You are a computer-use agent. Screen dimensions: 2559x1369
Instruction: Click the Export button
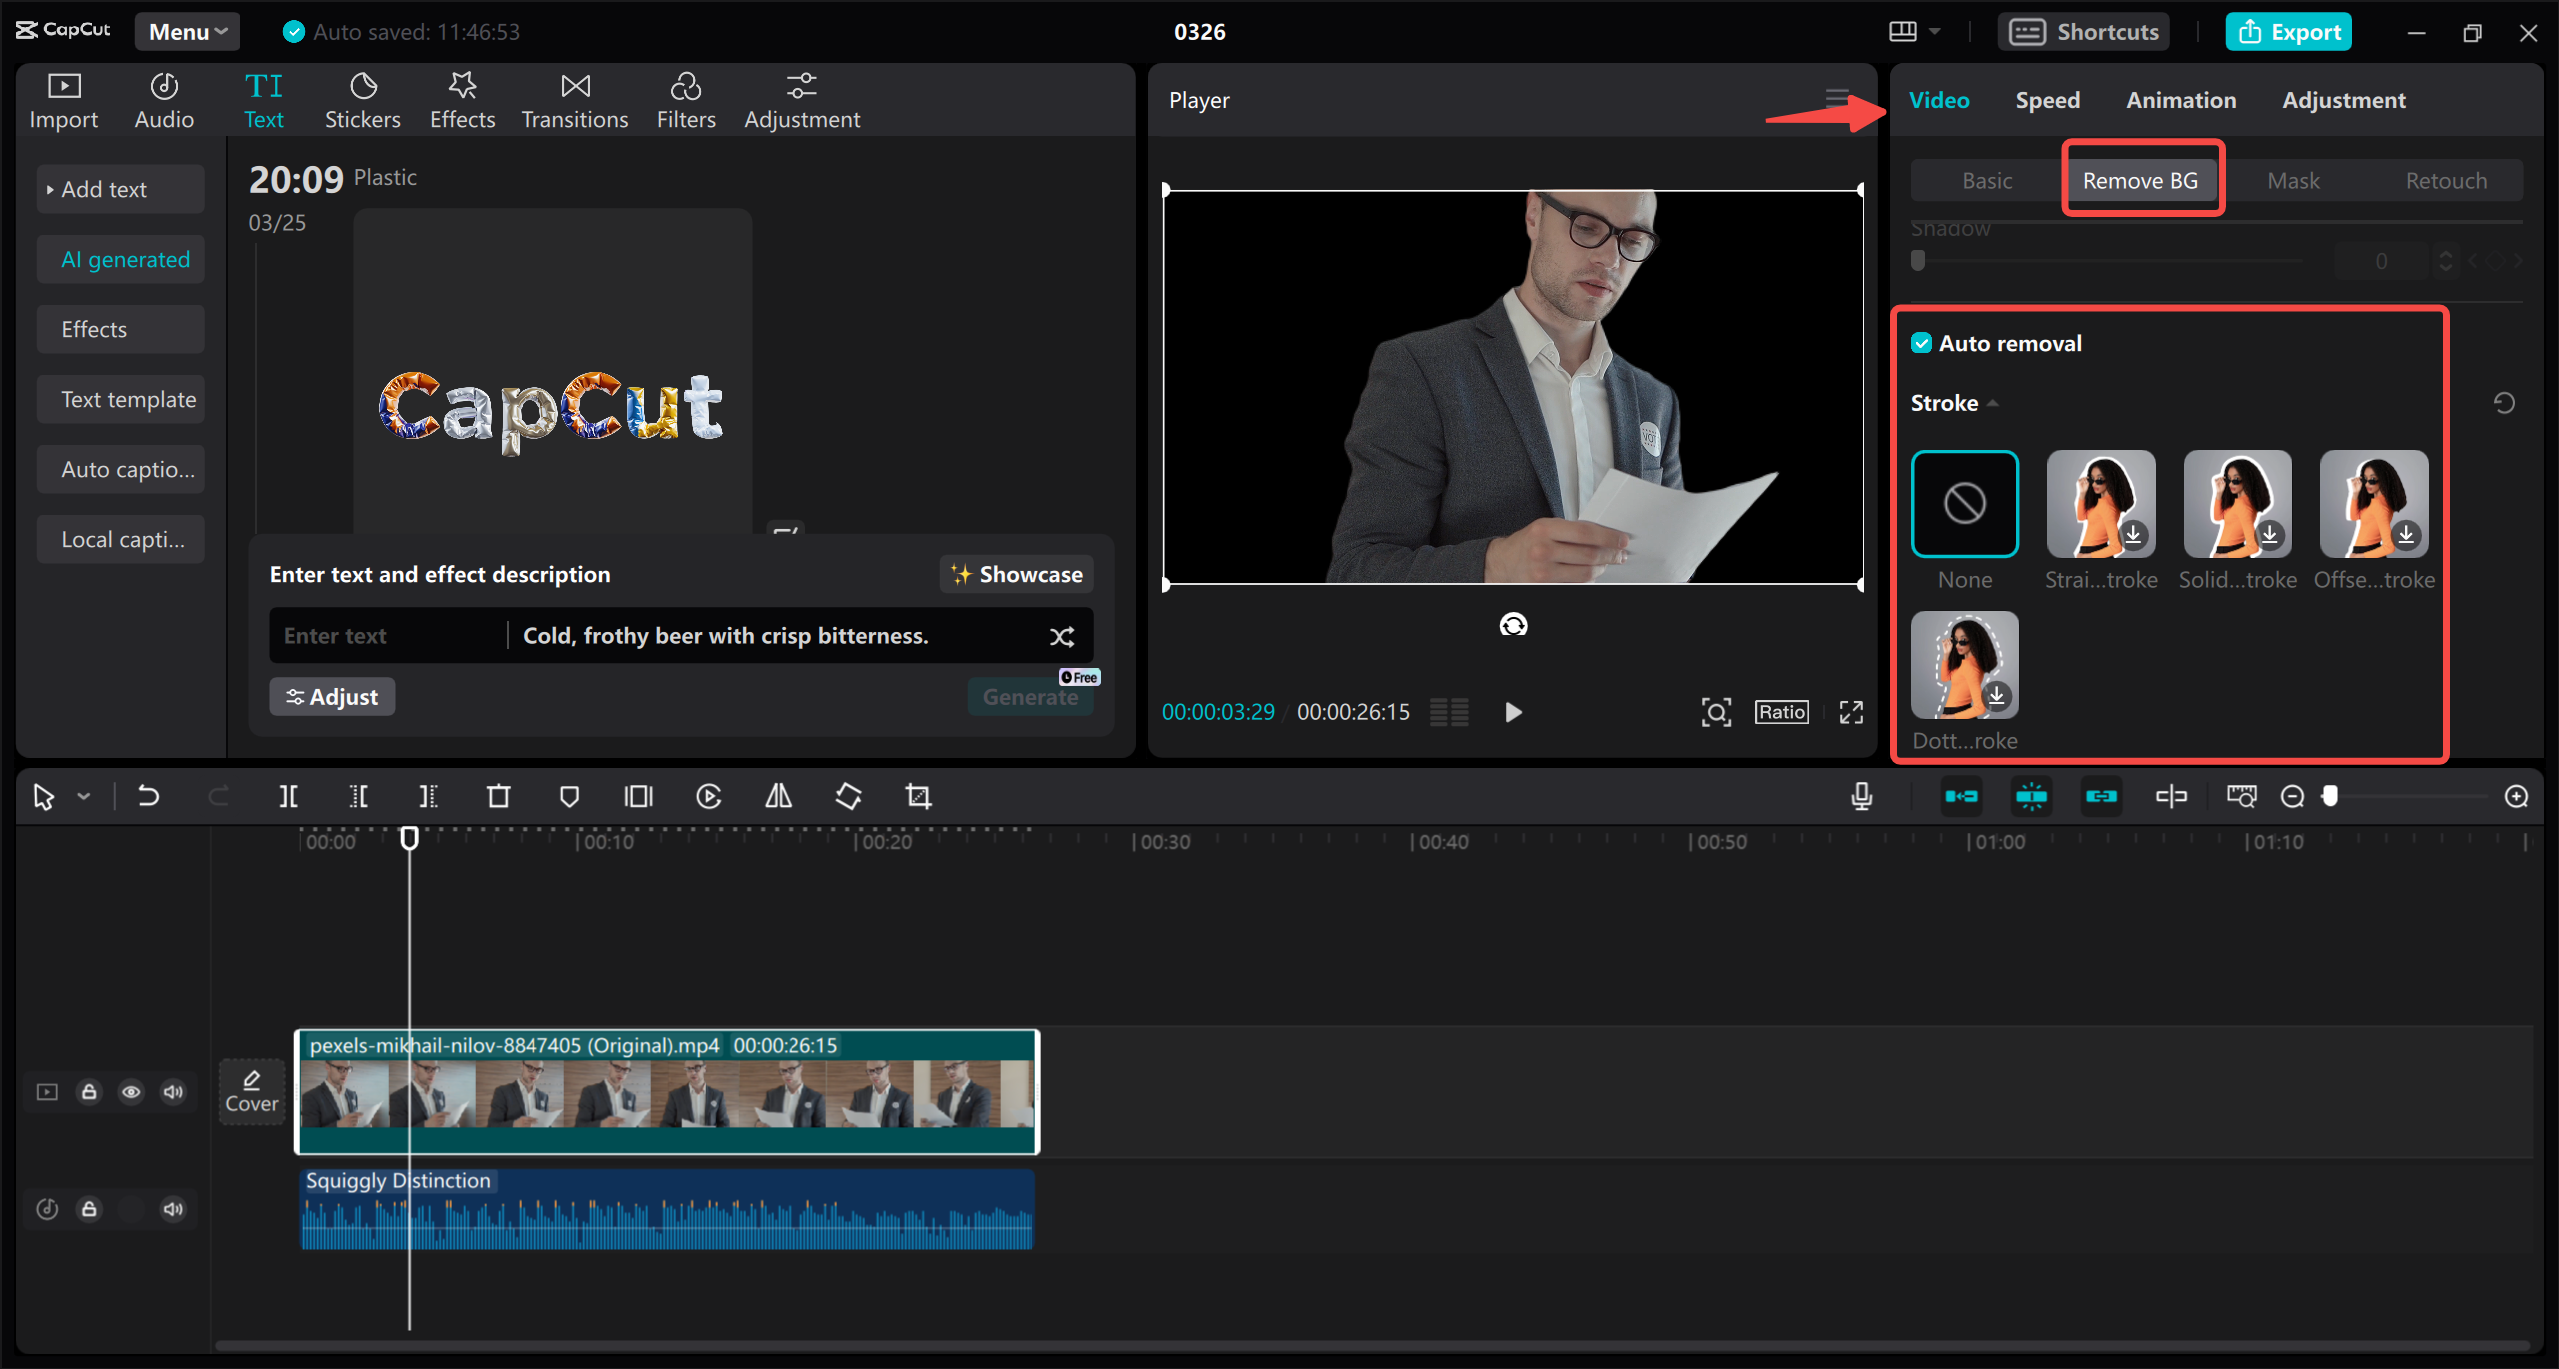(2288, 32)
